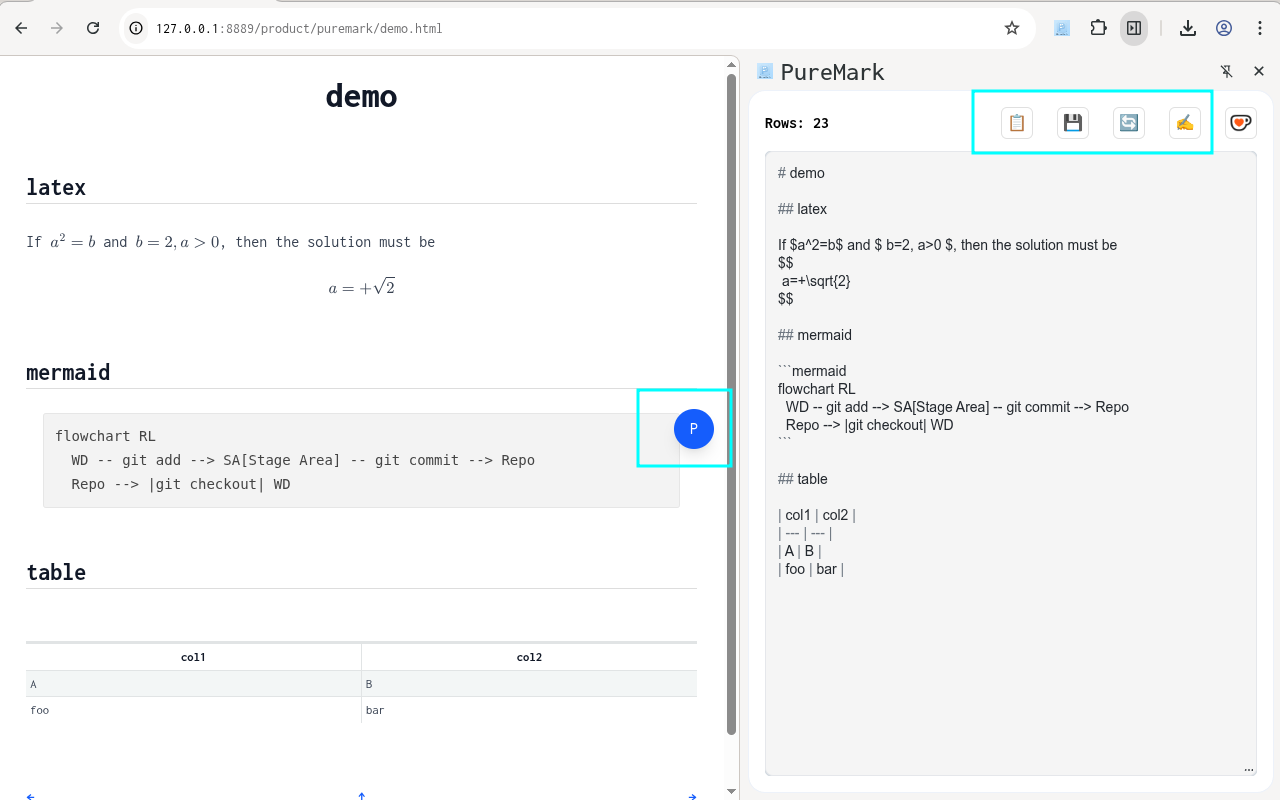Close the PureMark side panel
This screenshot has height=800, width=1280.
1259,71
